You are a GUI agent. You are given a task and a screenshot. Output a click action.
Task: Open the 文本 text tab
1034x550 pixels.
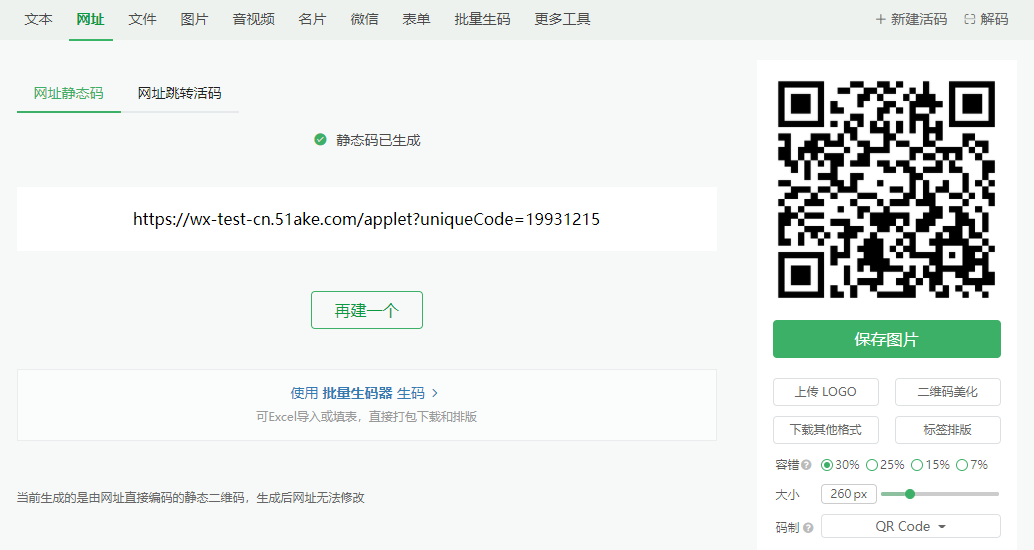pyautogui.click(x=38, y=19)
